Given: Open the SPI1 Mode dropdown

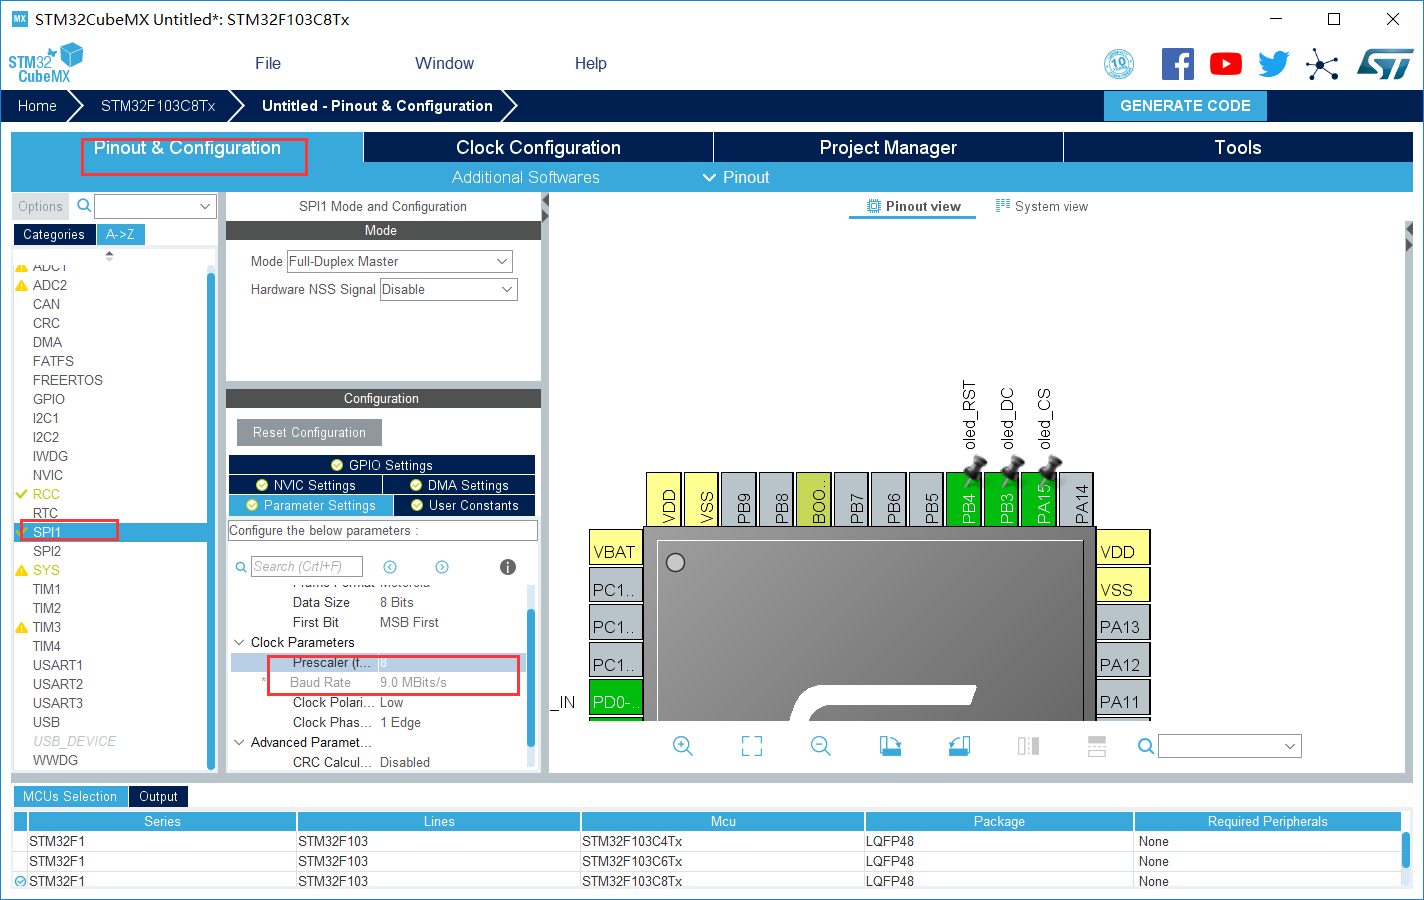Looking at the screenshot, I should pos(399,261).
